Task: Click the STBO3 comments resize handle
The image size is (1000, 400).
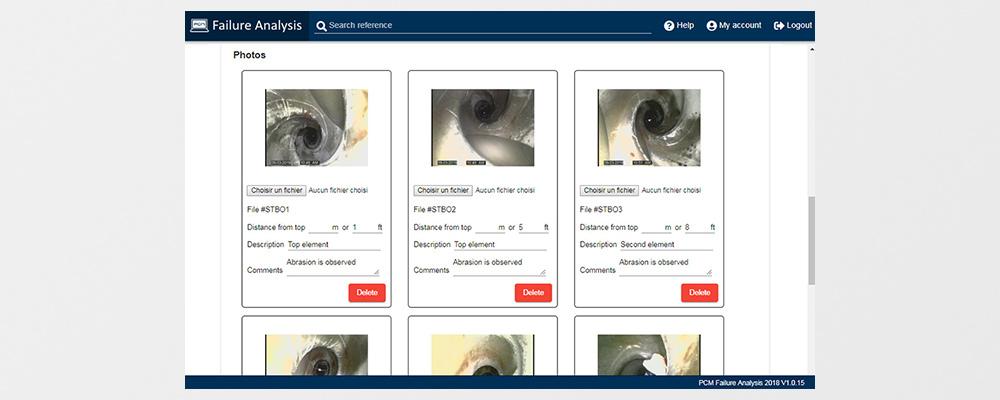Action: [x=709, y=272]
